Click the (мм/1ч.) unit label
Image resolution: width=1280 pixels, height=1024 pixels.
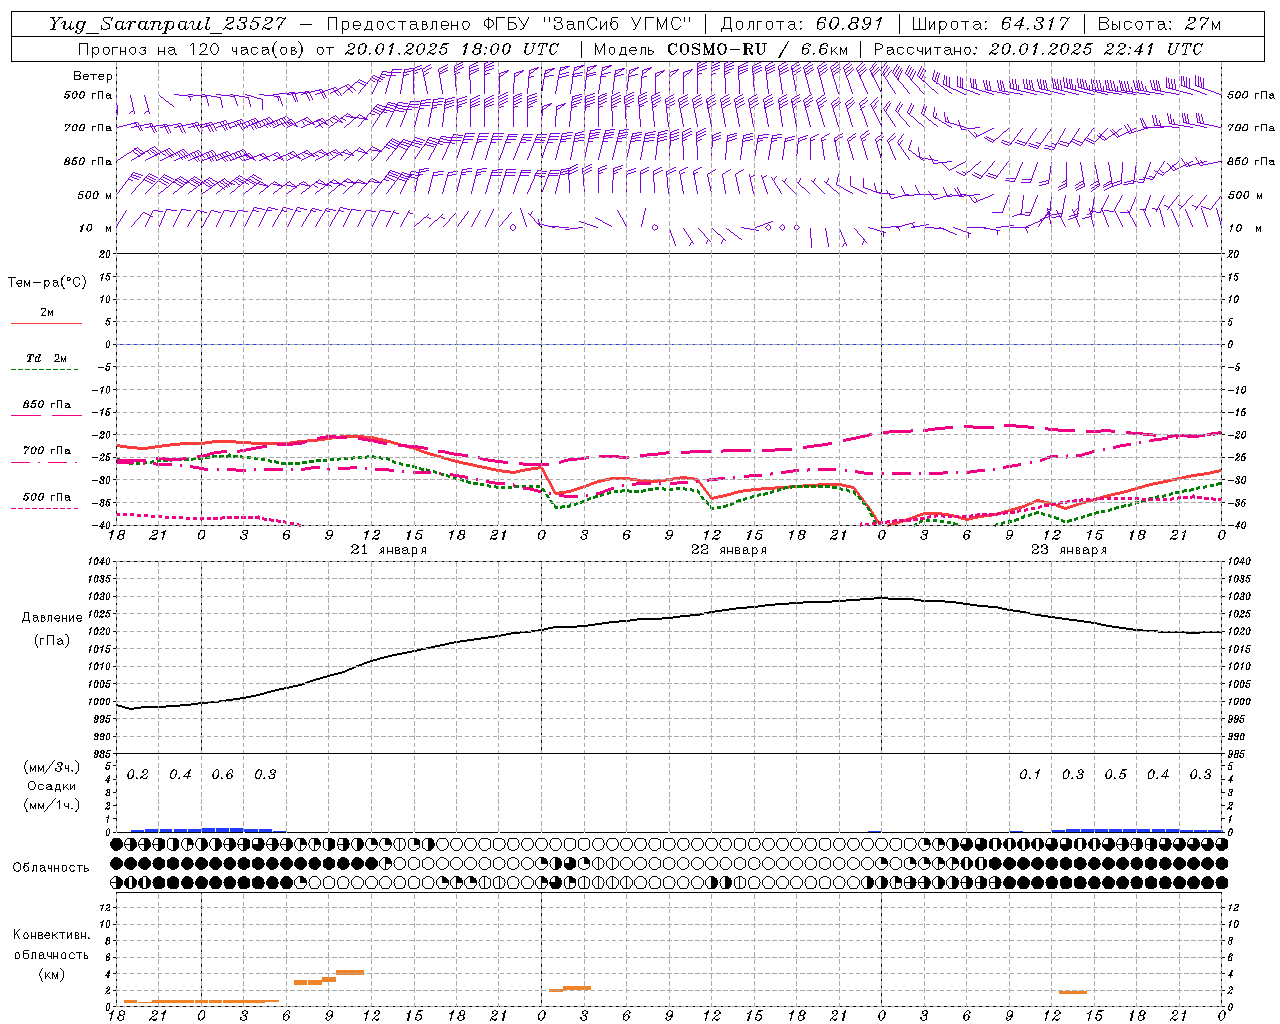52,805
